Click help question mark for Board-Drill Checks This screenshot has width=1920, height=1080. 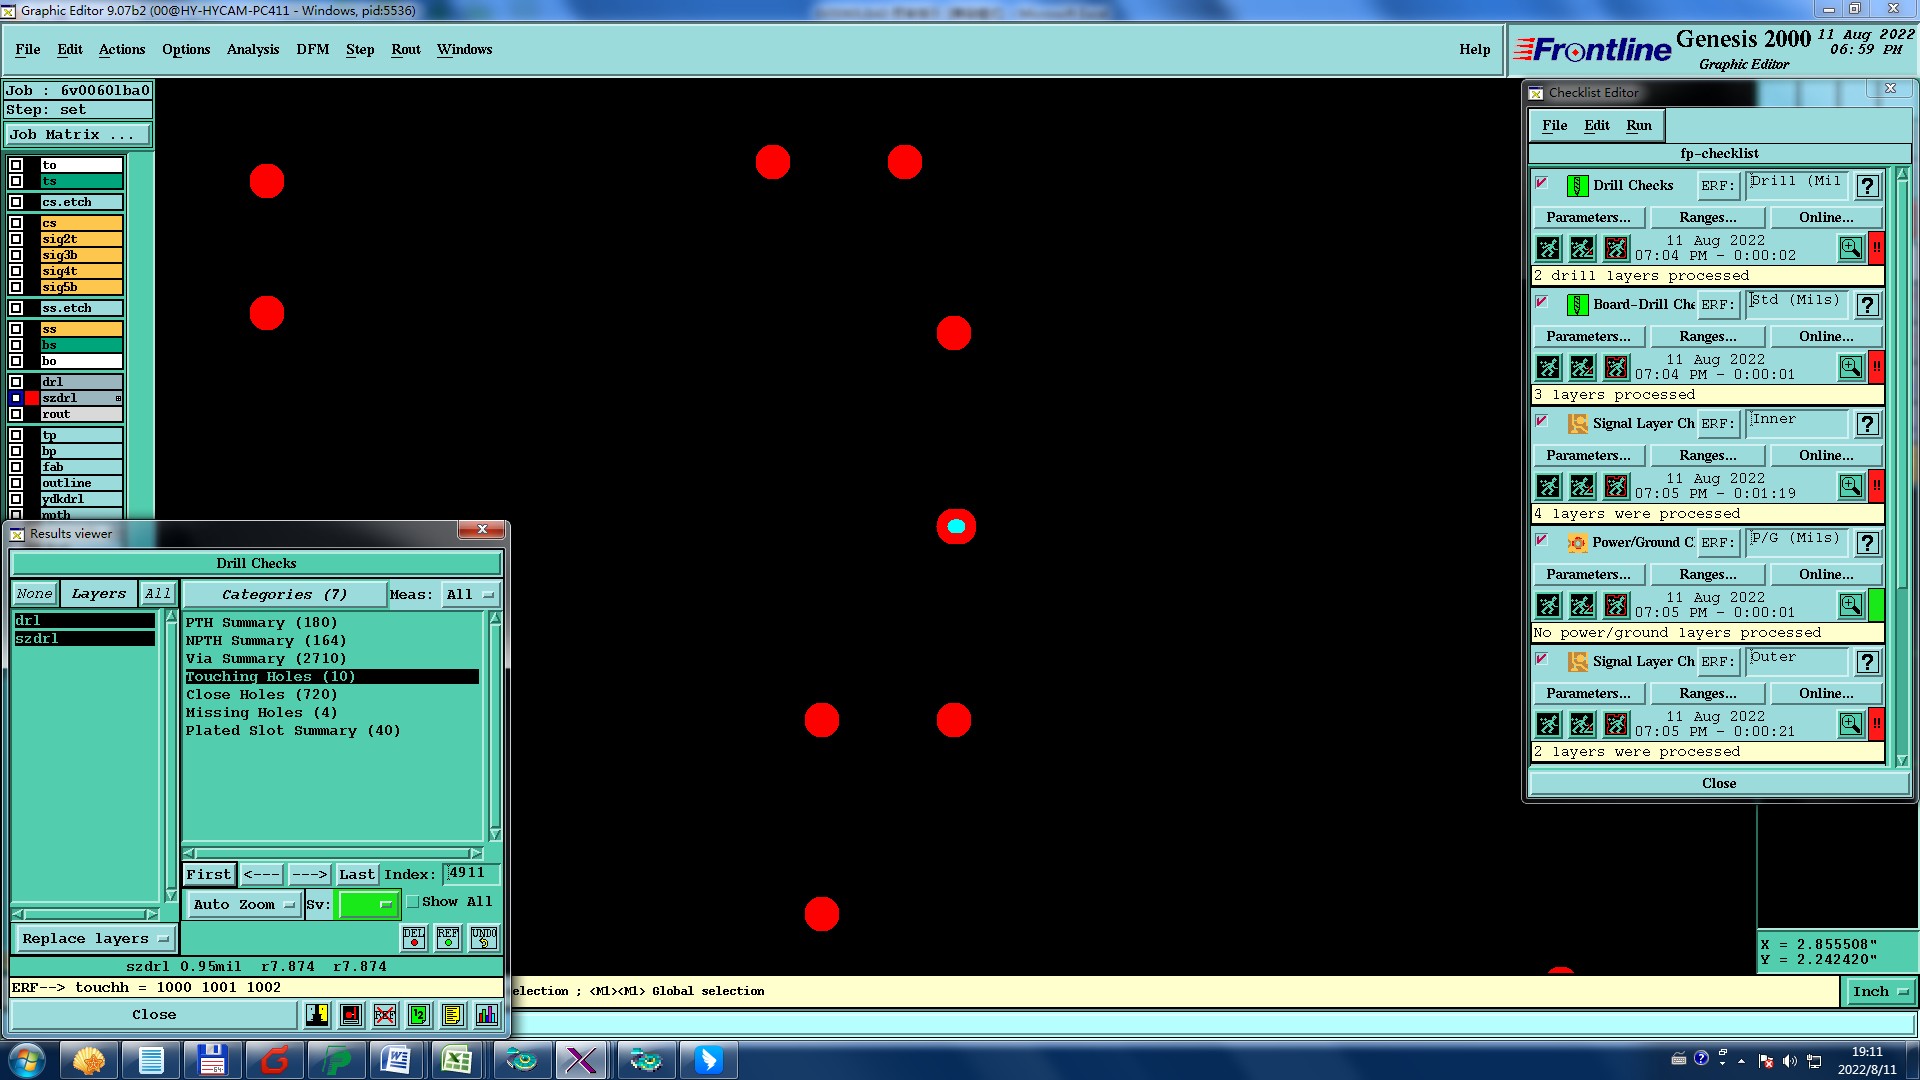click(1867, 305)
